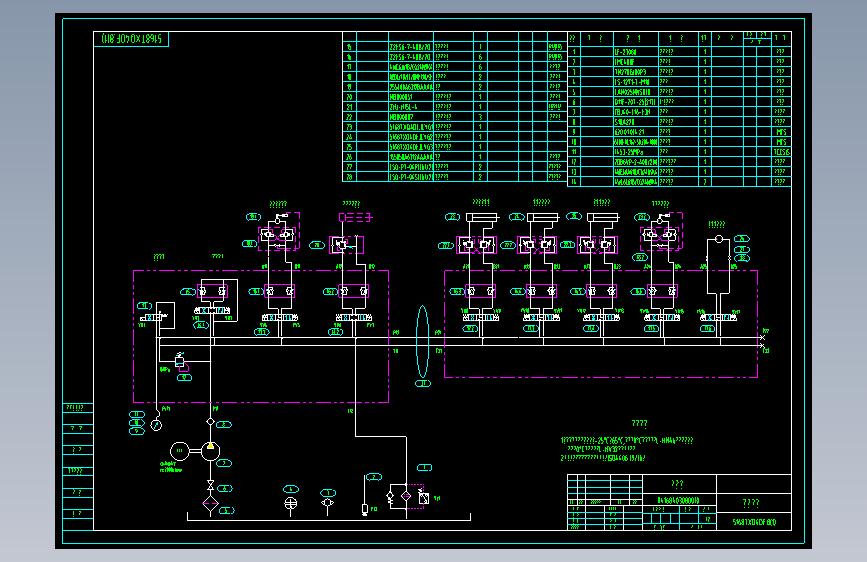Select the pressure gauge symbol outside left manifold
Viewport: 867px width, 562px height.
pos(156,425)
